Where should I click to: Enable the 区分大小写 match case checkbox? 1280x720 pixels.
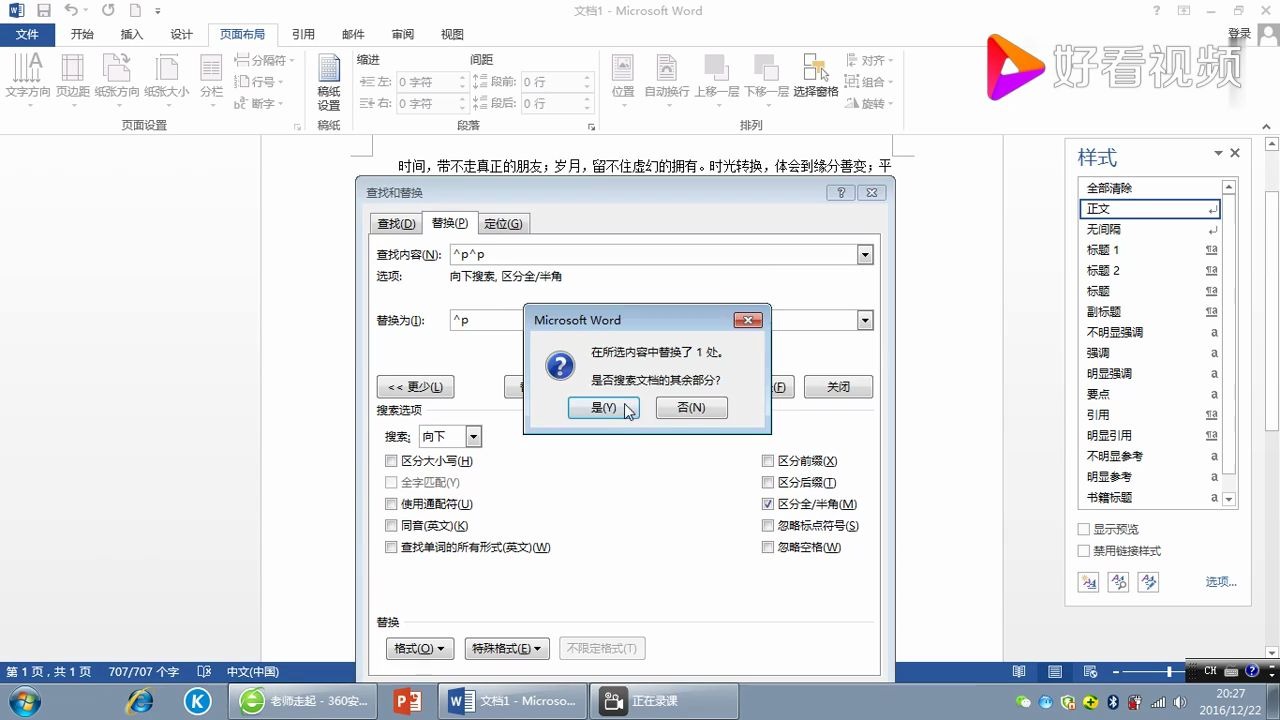point(391,460)
